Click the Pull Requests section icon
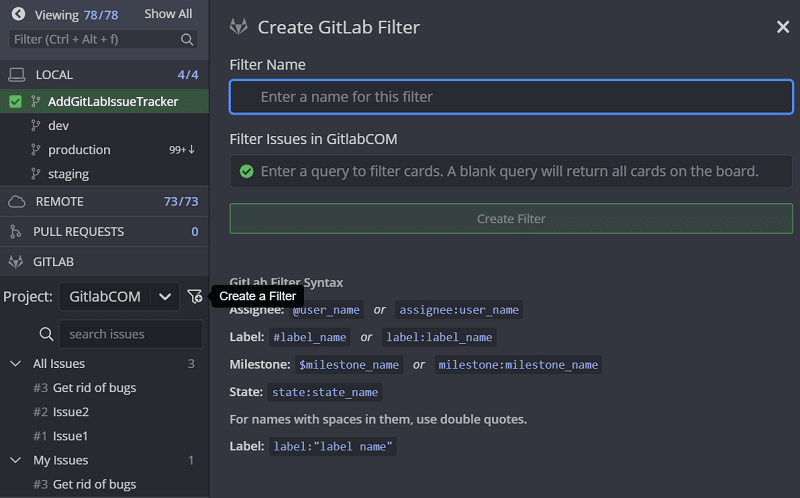Viewport: 800px width, 498px height. pos(16,232)
